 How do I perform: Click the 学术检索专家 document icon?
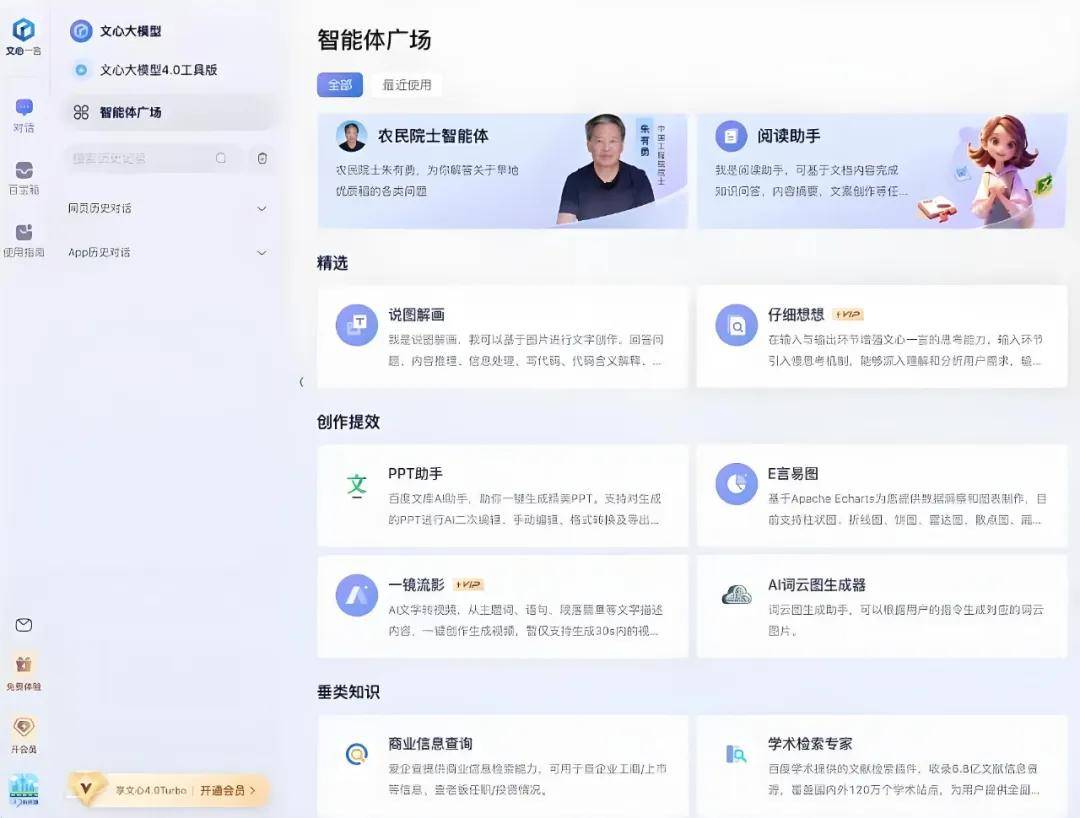pos(736,754)
